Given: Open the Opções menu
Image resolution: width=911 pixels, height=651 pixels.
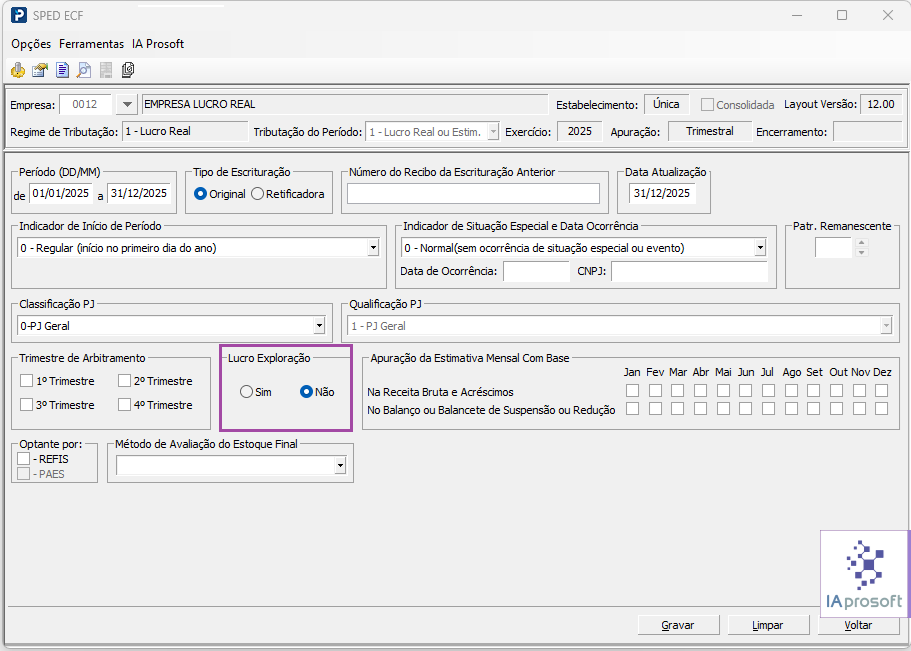Looking at the screenshot, I should 31,44.
